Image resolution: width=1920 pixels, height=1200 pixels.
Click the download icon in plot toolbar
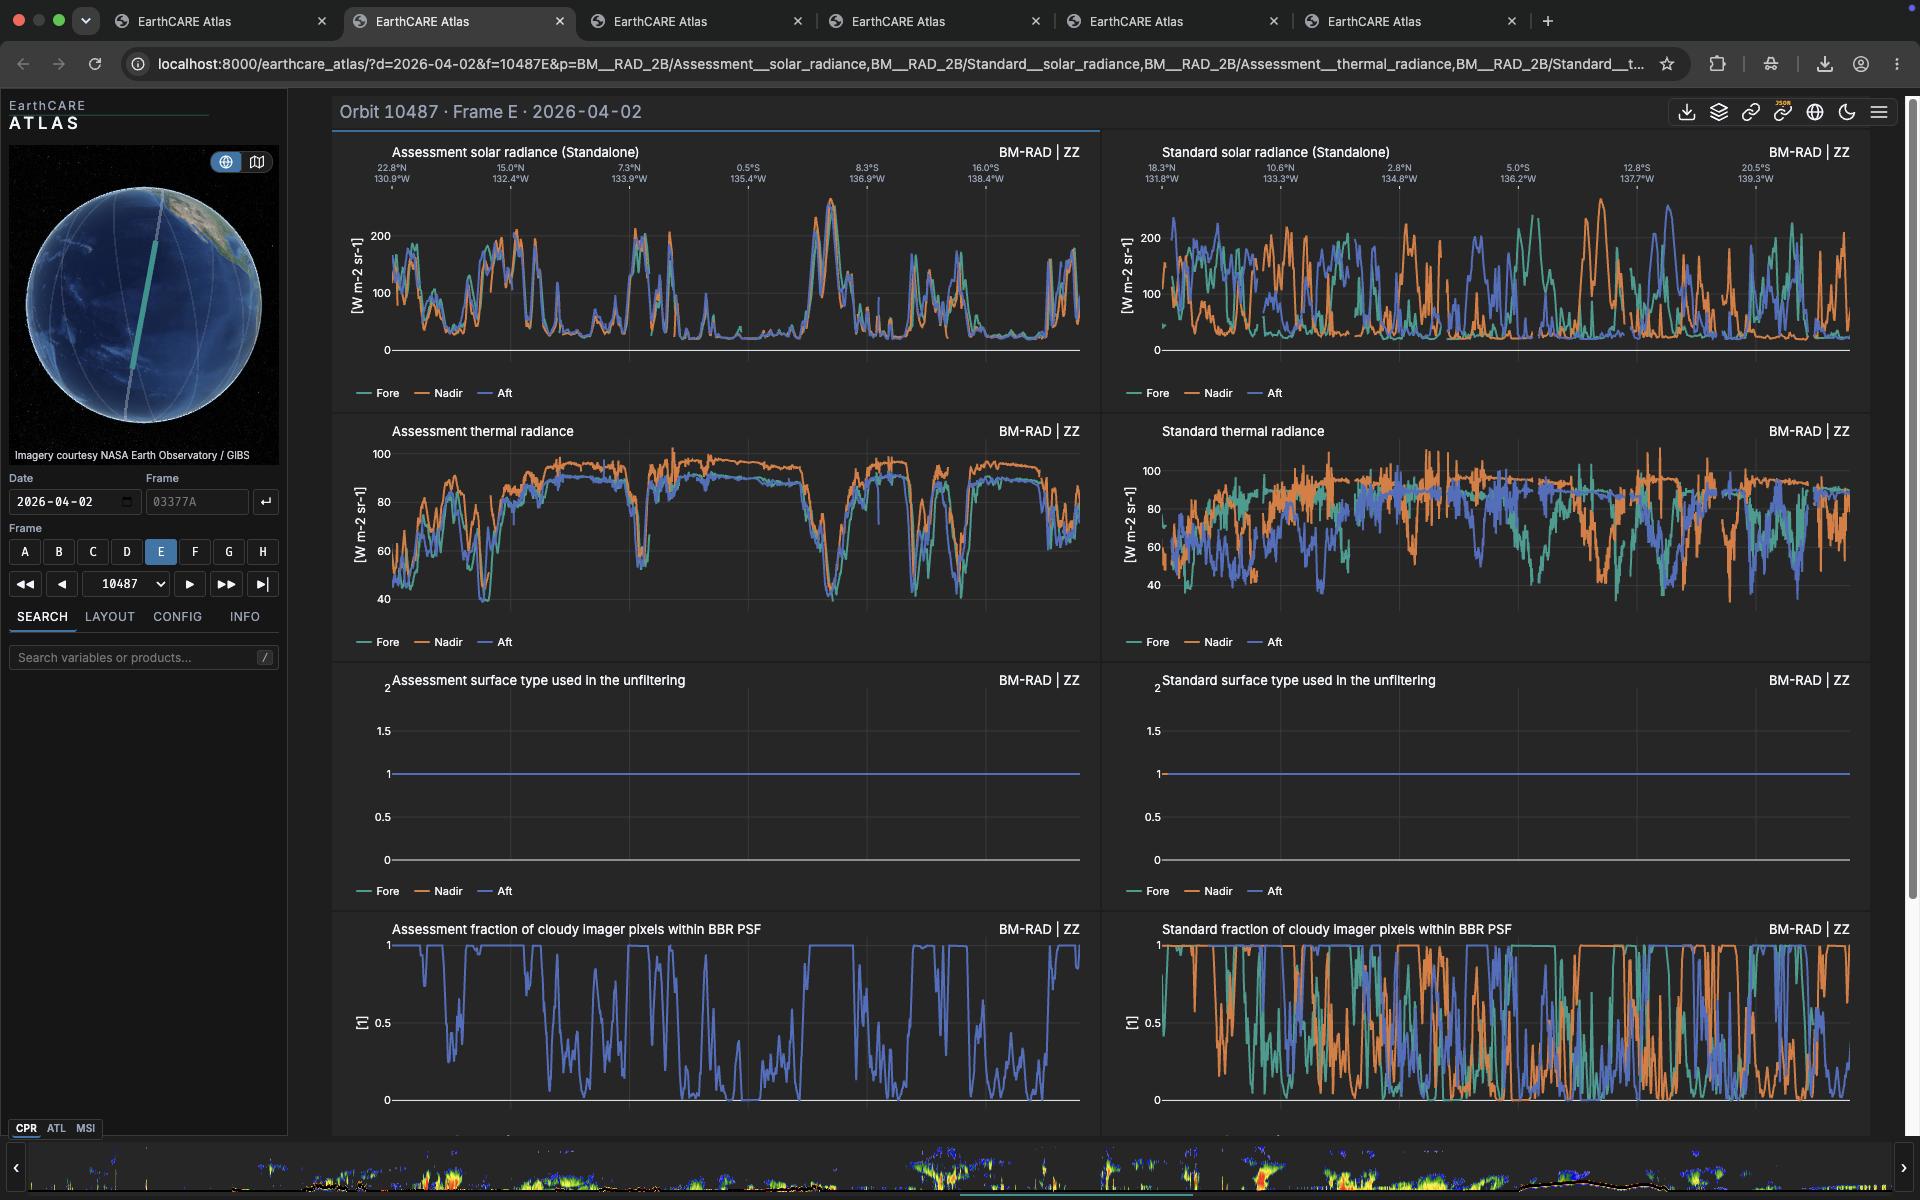[x=1686, y=112]
